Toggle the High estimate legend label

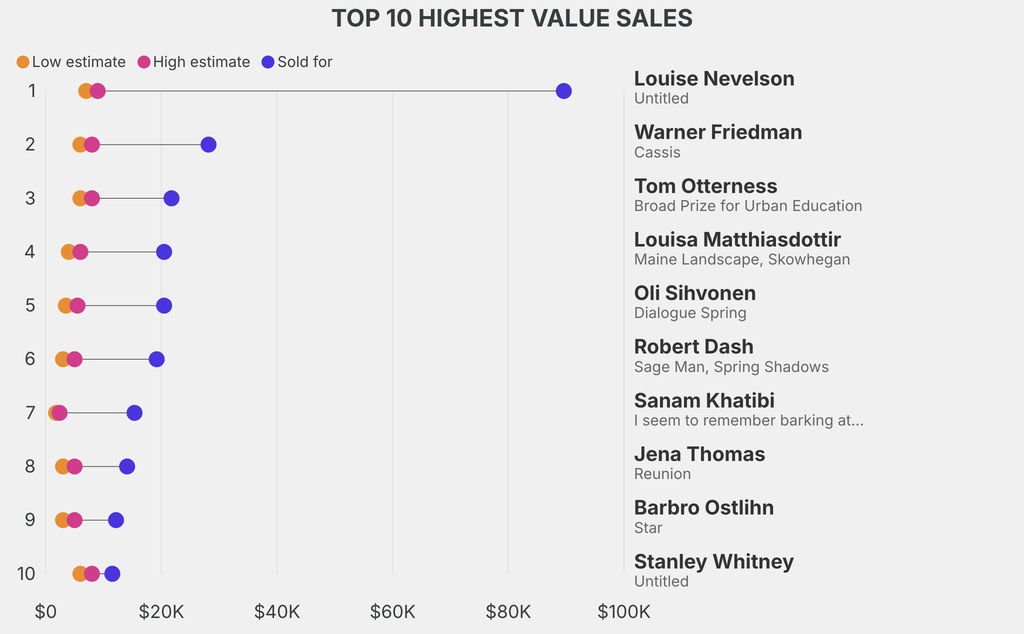click(201, 62)
